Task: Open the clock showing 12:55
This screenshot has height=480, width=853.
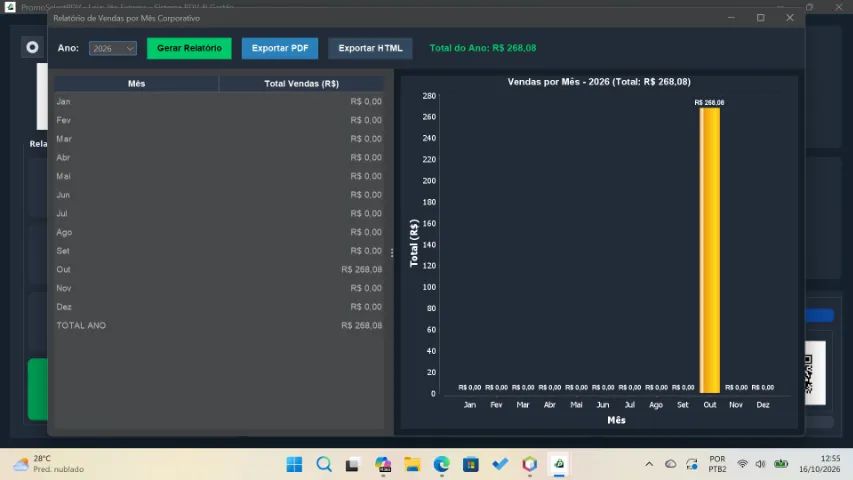Action: pos(819,464)
